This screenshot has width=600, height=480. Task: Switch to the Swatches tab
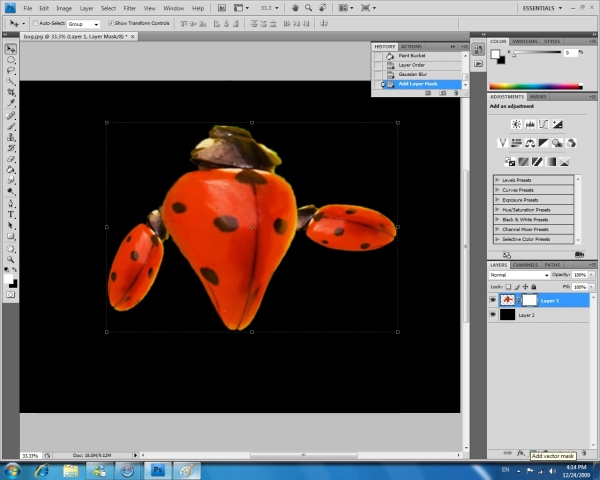coord(525,41)
